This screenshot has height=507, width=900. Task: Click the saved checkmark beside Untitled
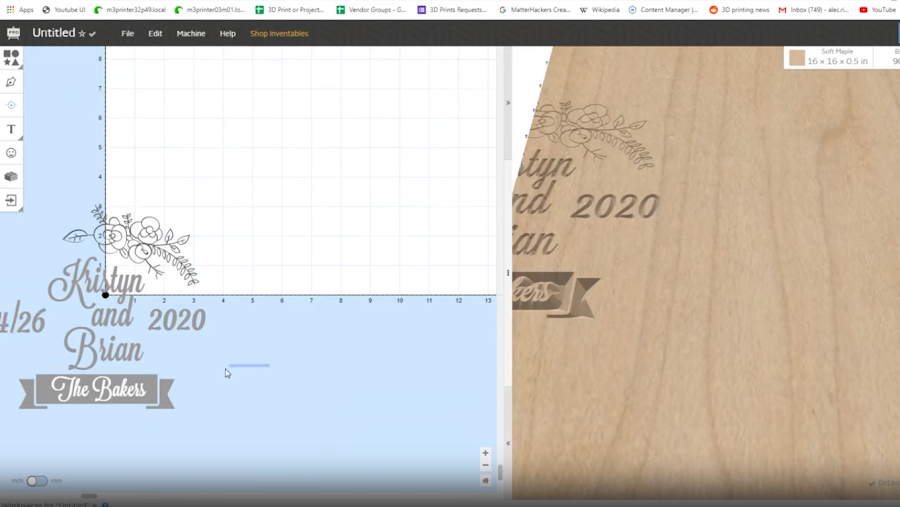click(92, 34)
